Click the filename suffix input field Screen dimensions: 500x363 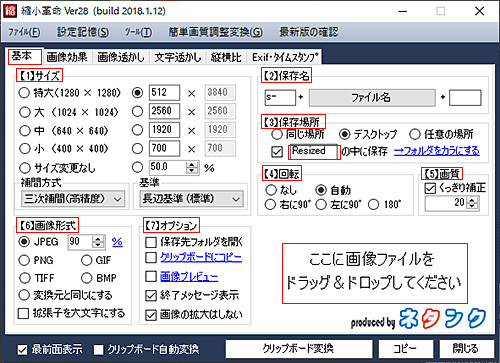click(x=465, y=98)
